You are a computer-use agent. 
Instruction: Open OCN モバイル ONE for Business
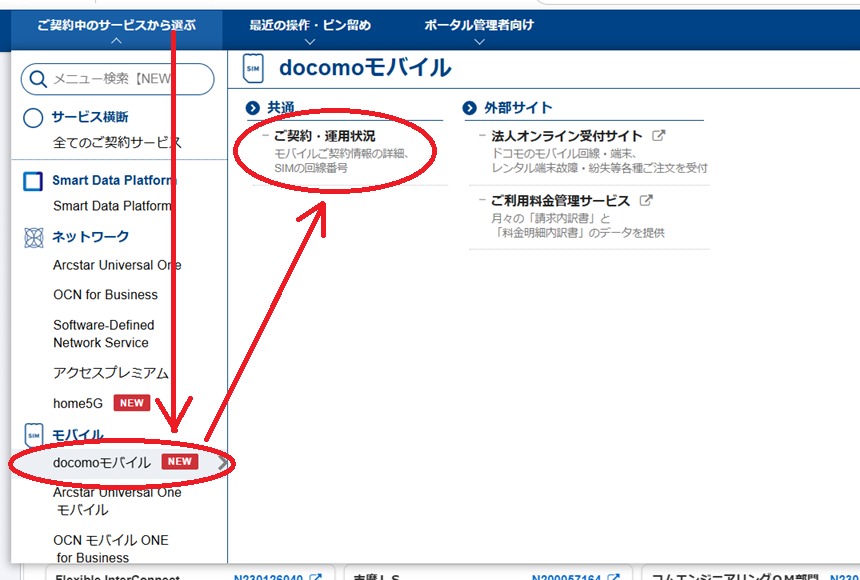point(110,549)
